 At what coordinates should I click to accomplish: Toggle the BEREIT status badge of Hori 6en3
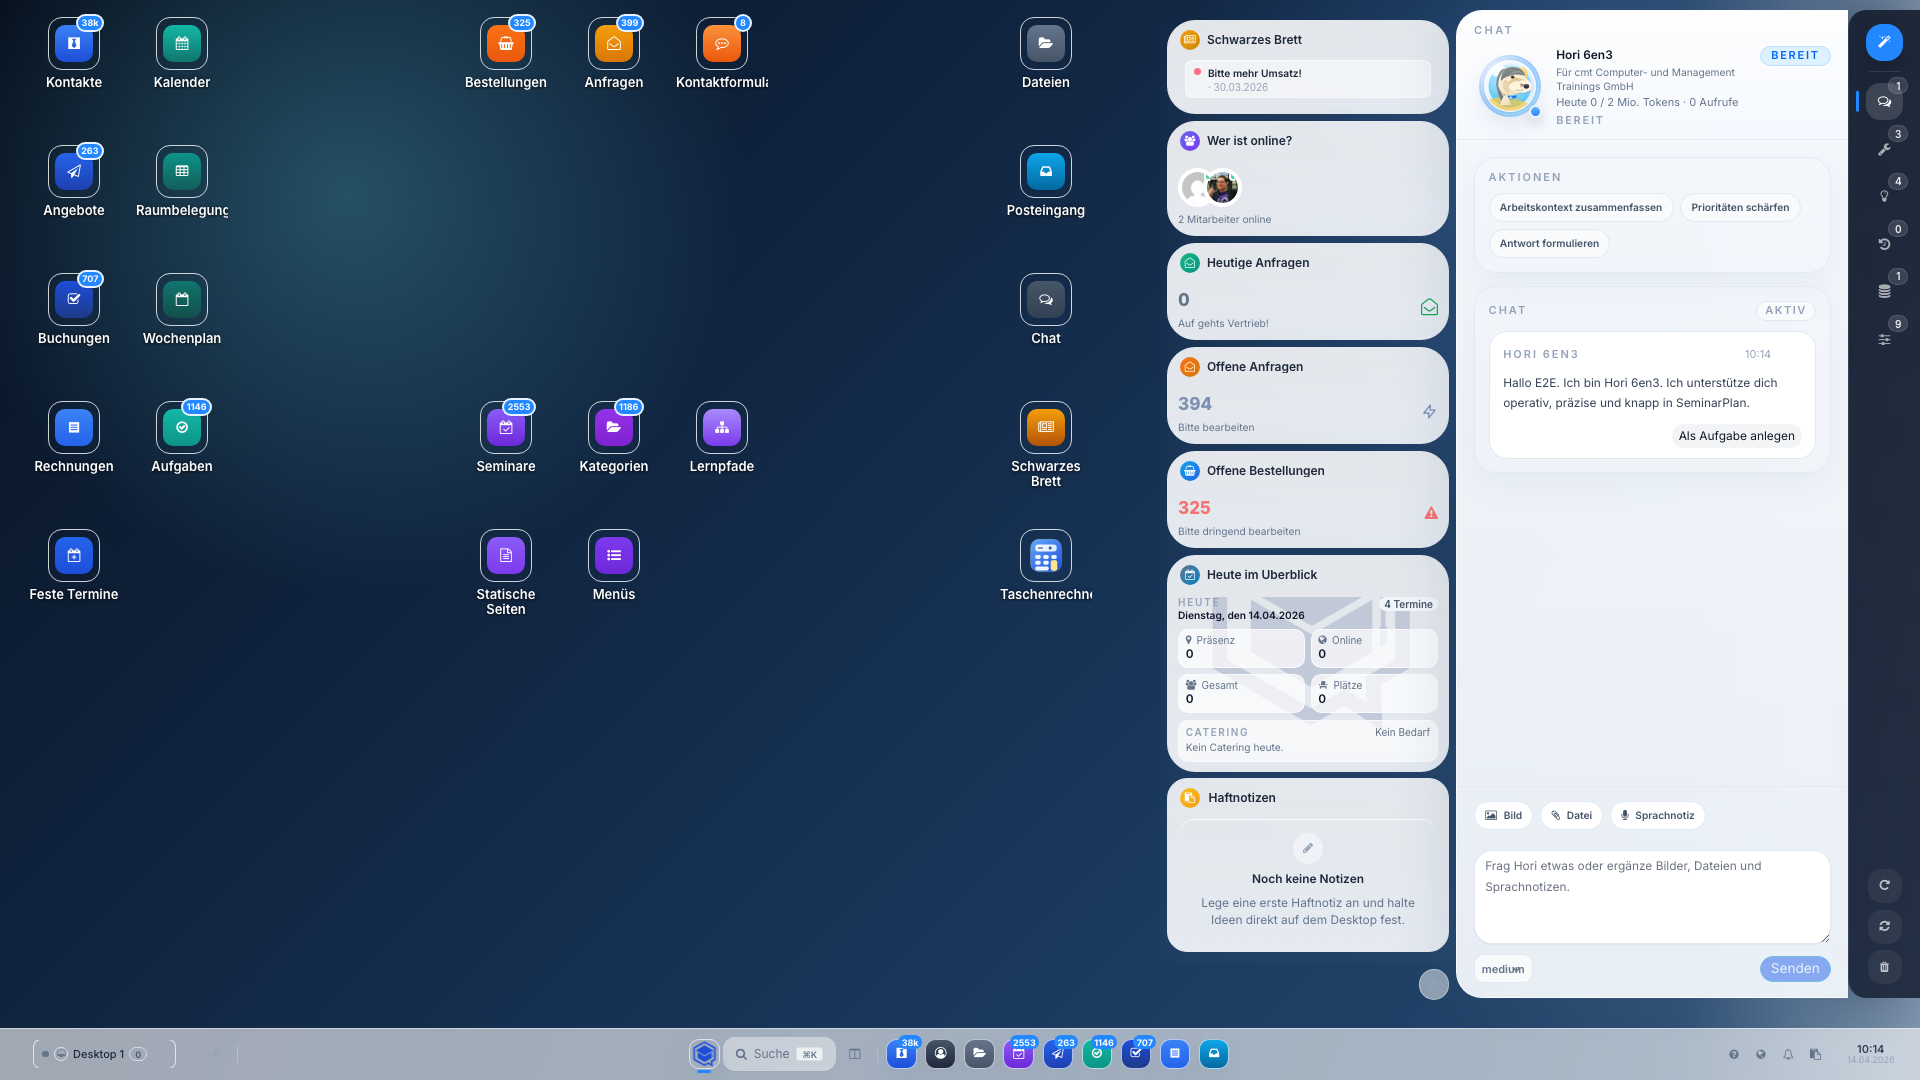[1795, 55]
